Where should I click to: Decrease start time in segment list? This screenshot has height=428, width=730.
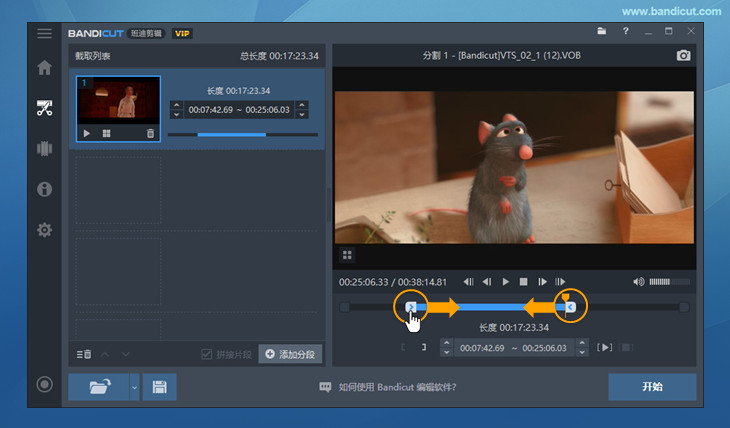coord(176,114)
